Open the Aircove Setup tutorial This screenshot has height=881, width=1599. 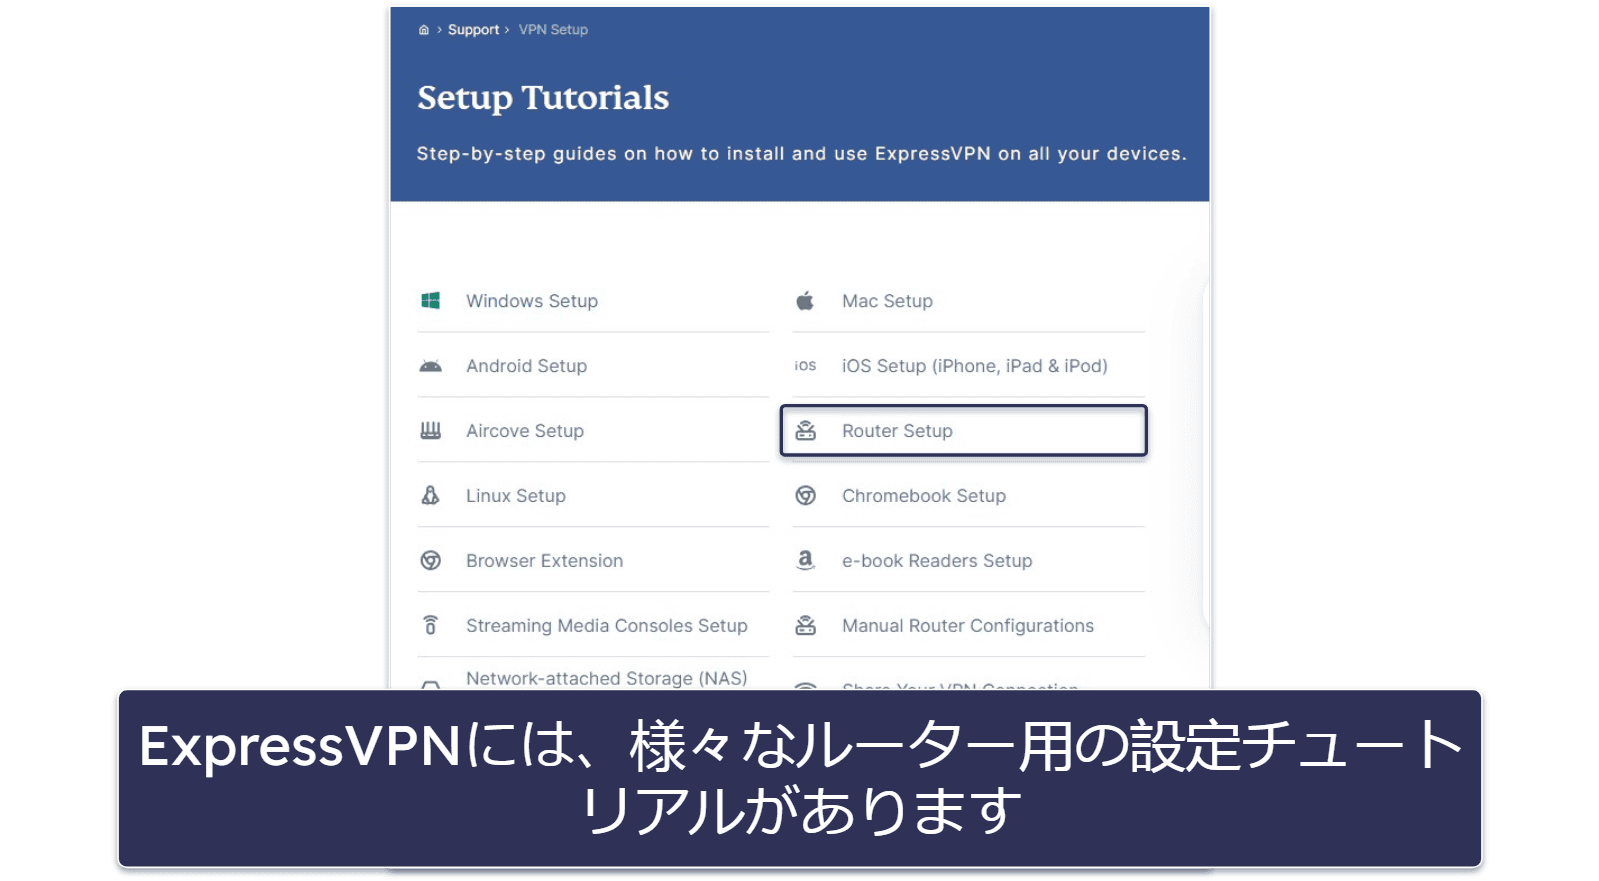coord(525,431)
